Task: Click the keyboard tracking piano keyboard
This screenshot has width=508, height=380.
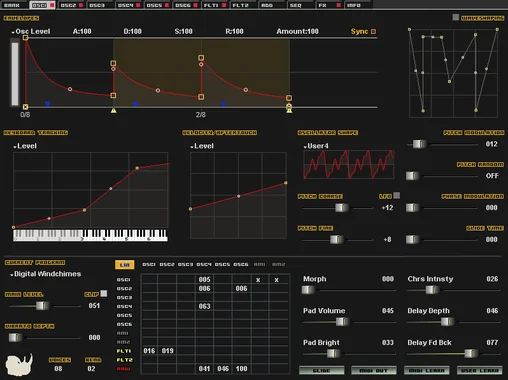Action: click(90, 235)
